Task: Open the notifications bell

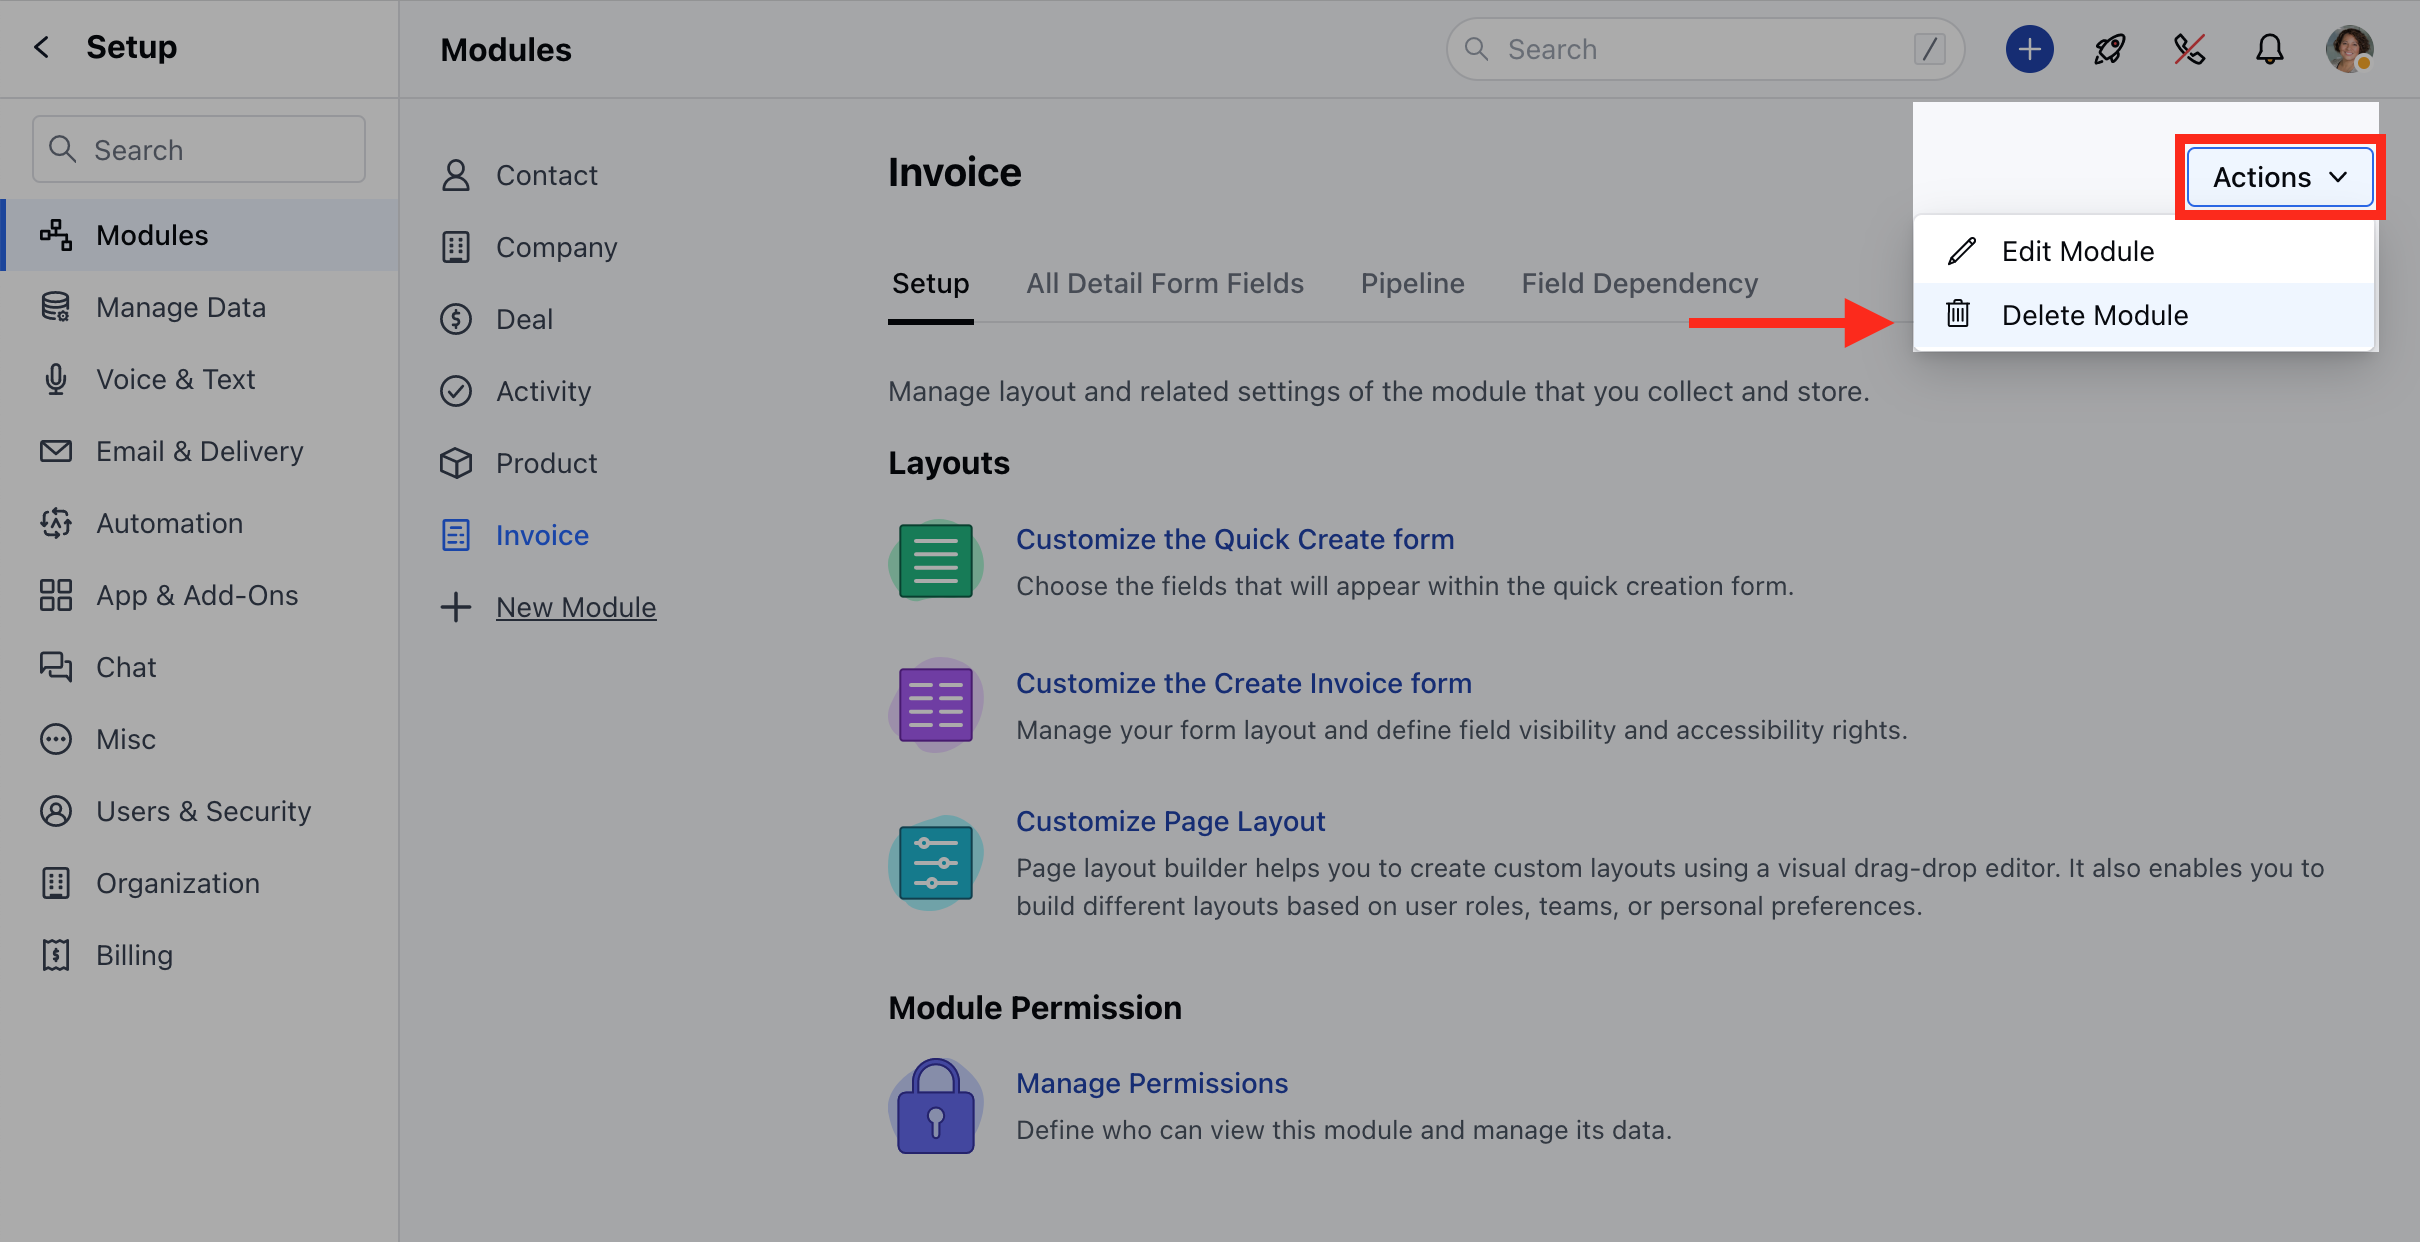Action: coord(2269,49)
